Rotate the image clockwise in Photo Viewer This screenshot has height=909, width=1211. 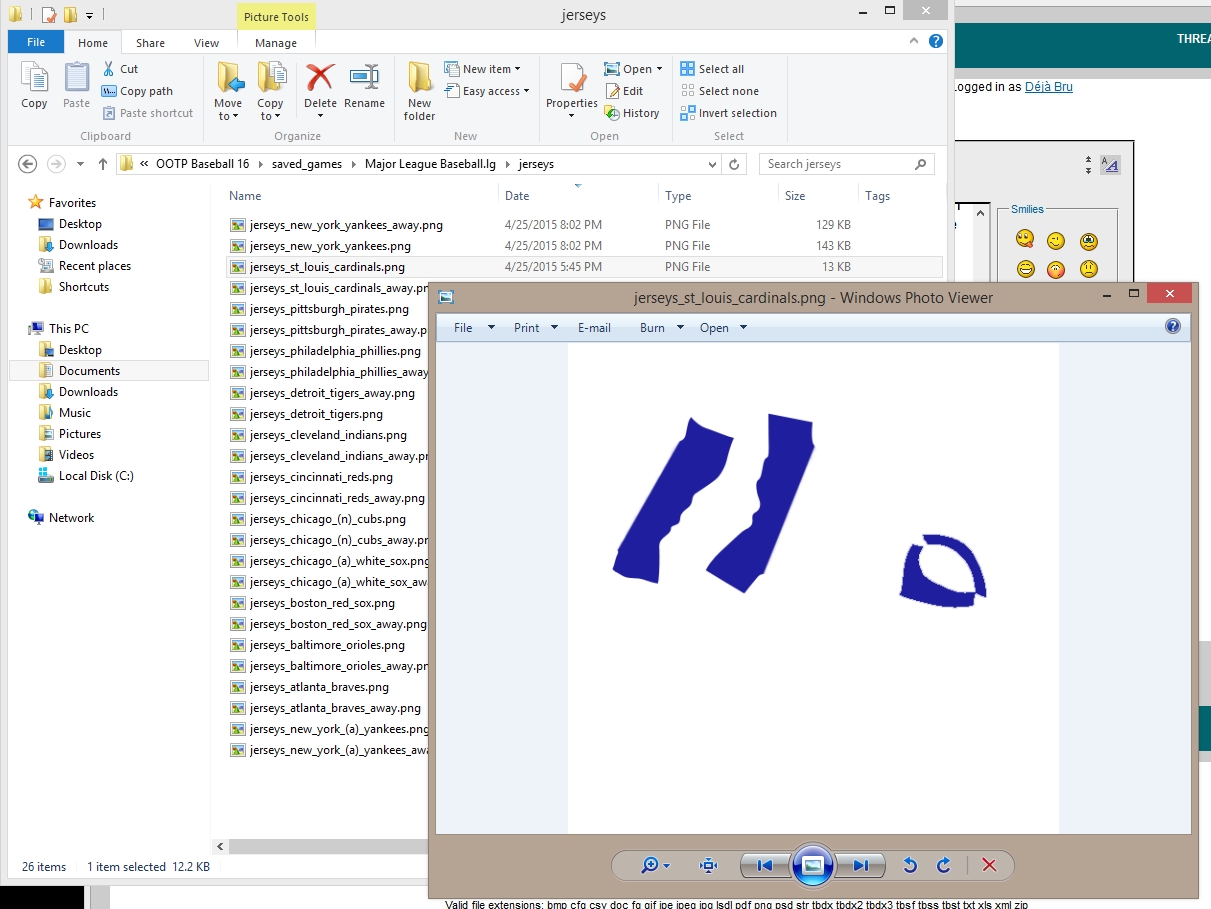(943, 865)
